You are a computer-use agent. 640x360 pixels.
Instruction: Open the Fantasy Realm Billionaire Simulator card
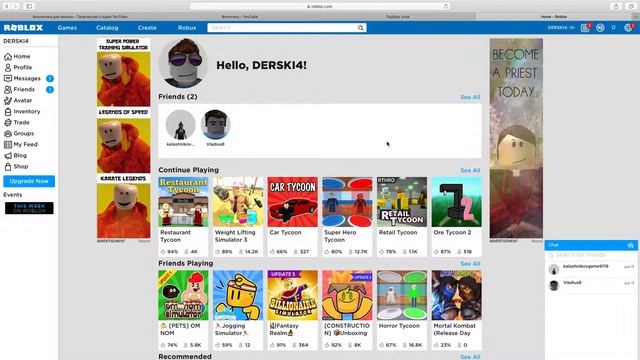(293, 310)
